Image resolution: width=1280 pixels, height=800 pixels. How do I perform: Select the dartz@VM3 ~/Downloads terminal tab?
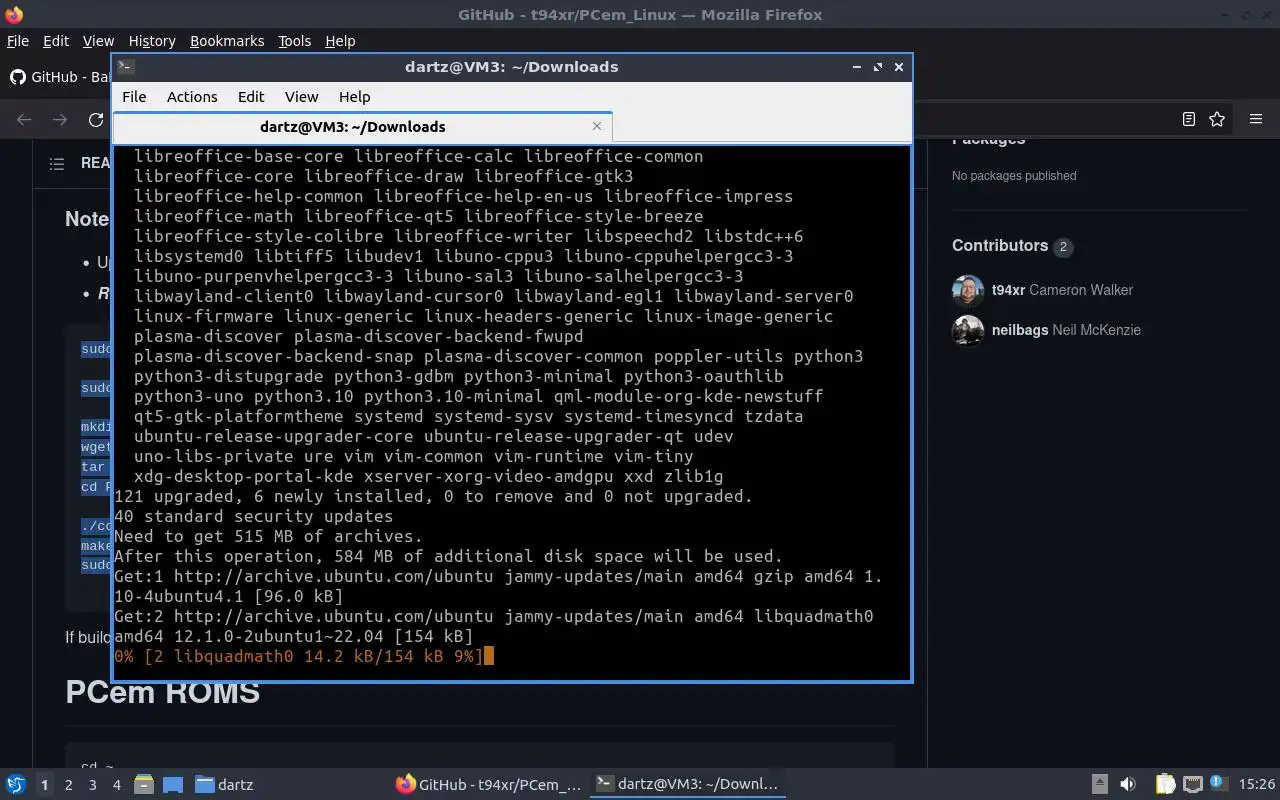352,127
